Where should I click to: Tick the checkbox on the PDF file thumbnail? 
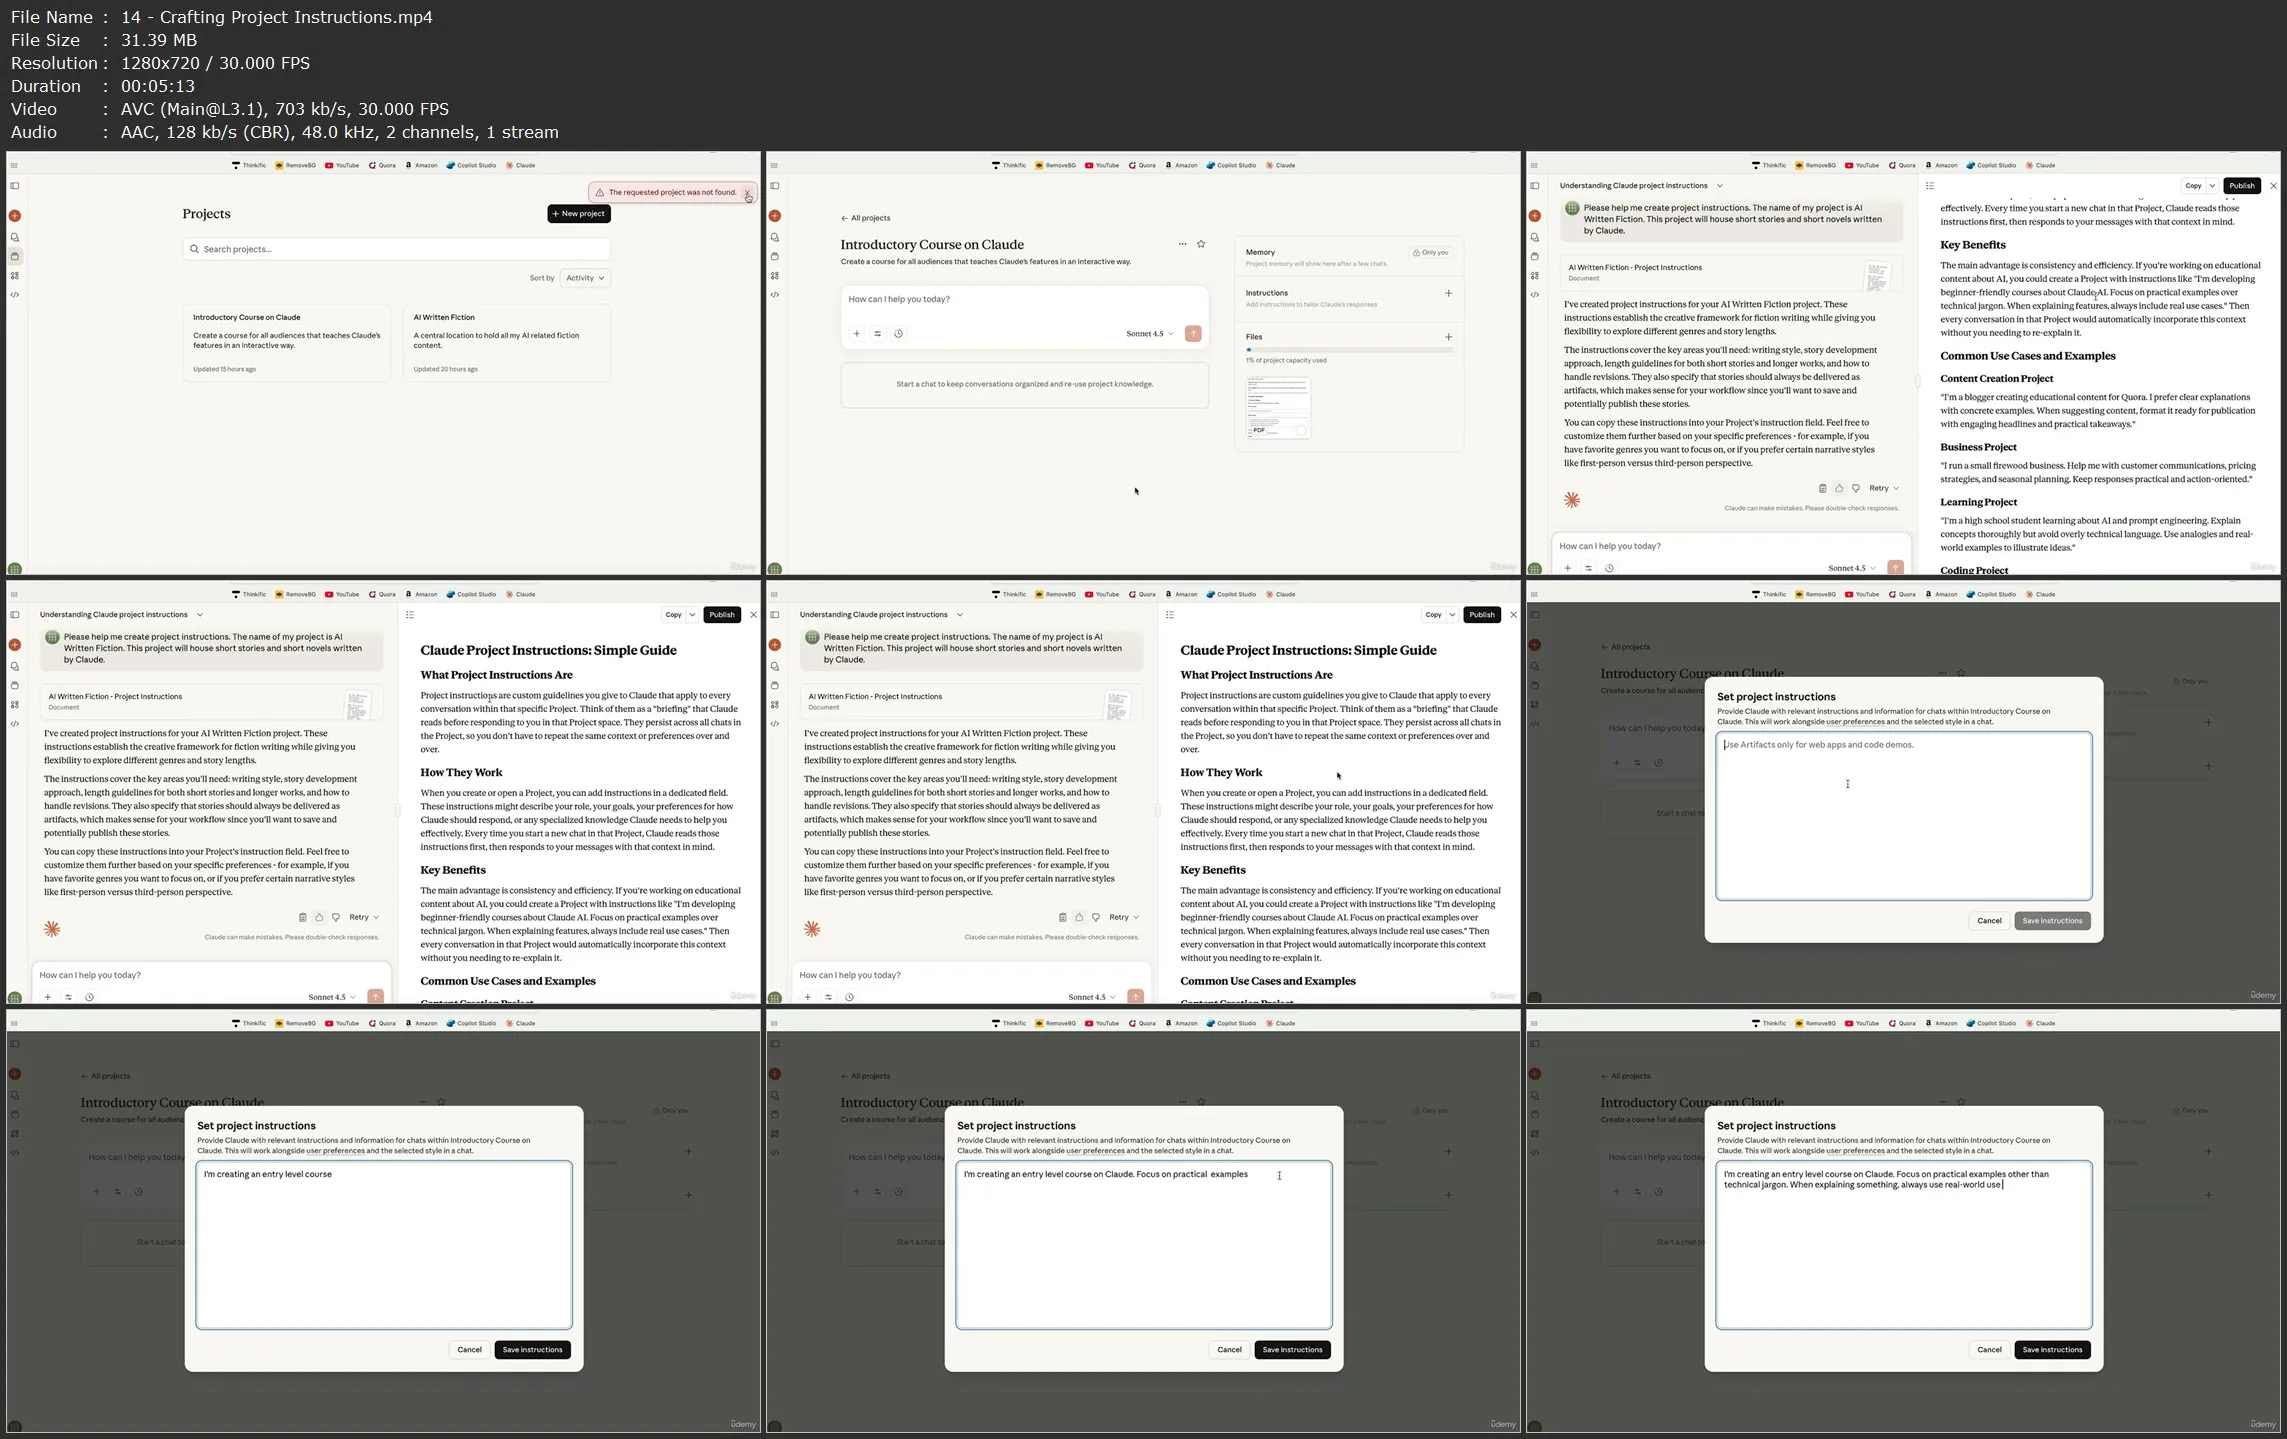(1300, 431)
